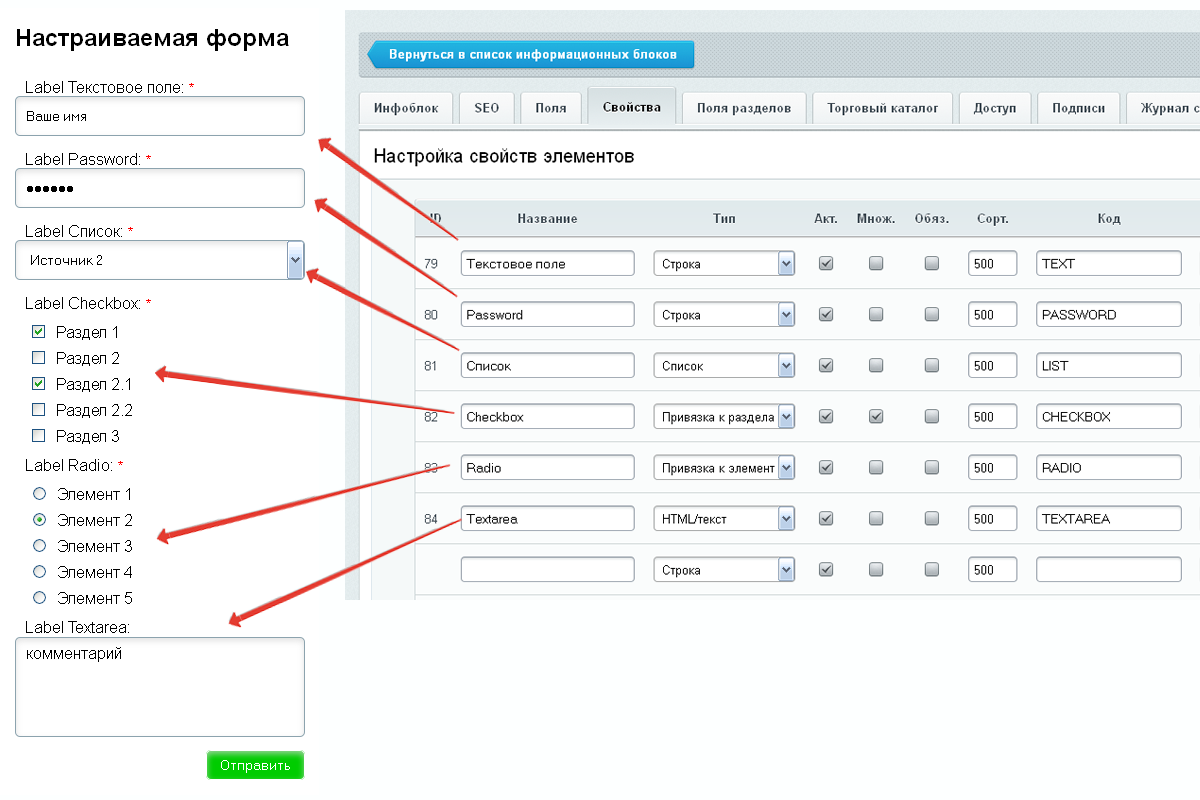
Task: Click the PASSWORD code input field
Action: point(1108,315)
